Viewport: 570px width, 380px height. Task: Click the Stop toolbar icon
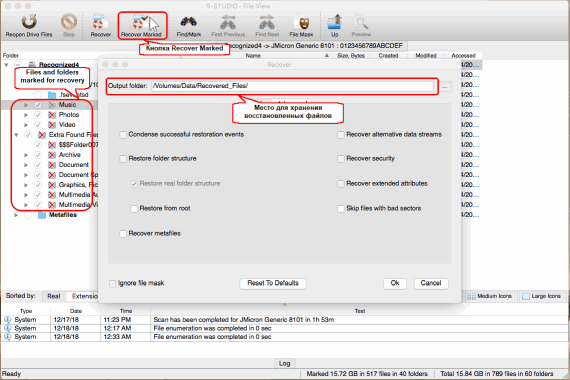pyautogui.click(x=69, y=22)
